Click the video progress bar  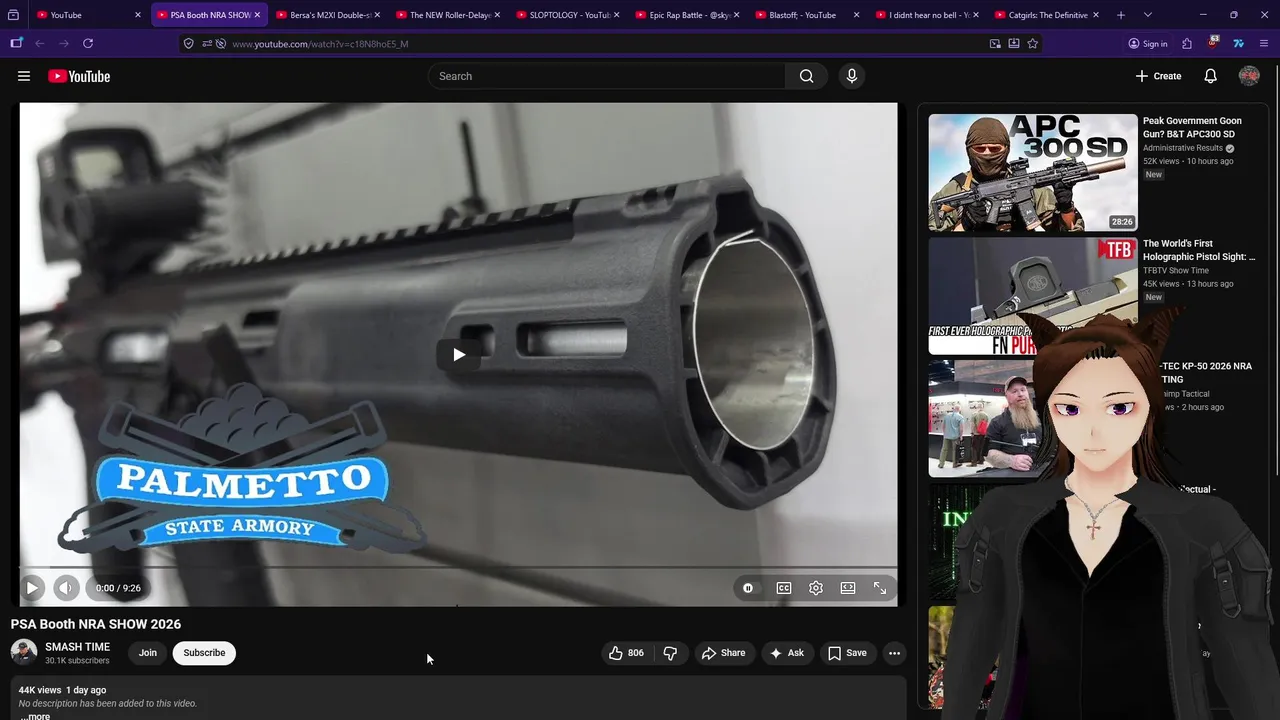tap(458, 567)
